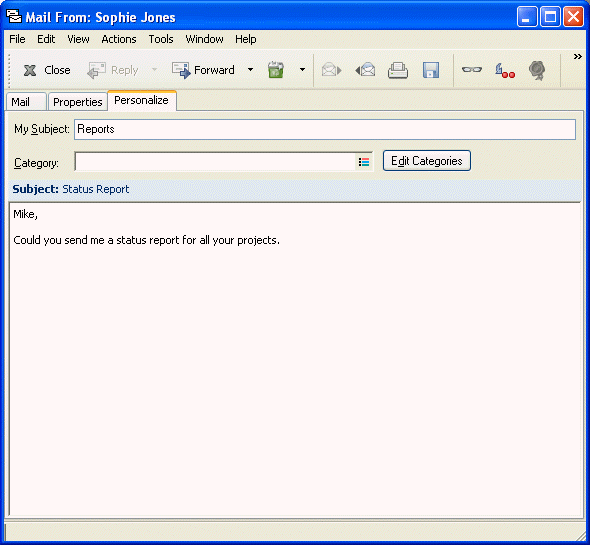Click the grayed-out Reply button

113,70
